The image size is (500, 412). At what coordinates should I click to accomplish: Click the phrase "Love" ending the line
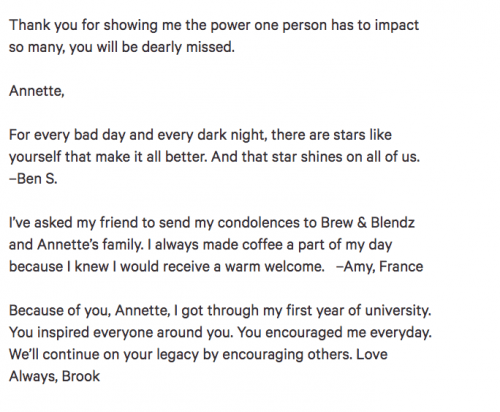pos(372,354)
